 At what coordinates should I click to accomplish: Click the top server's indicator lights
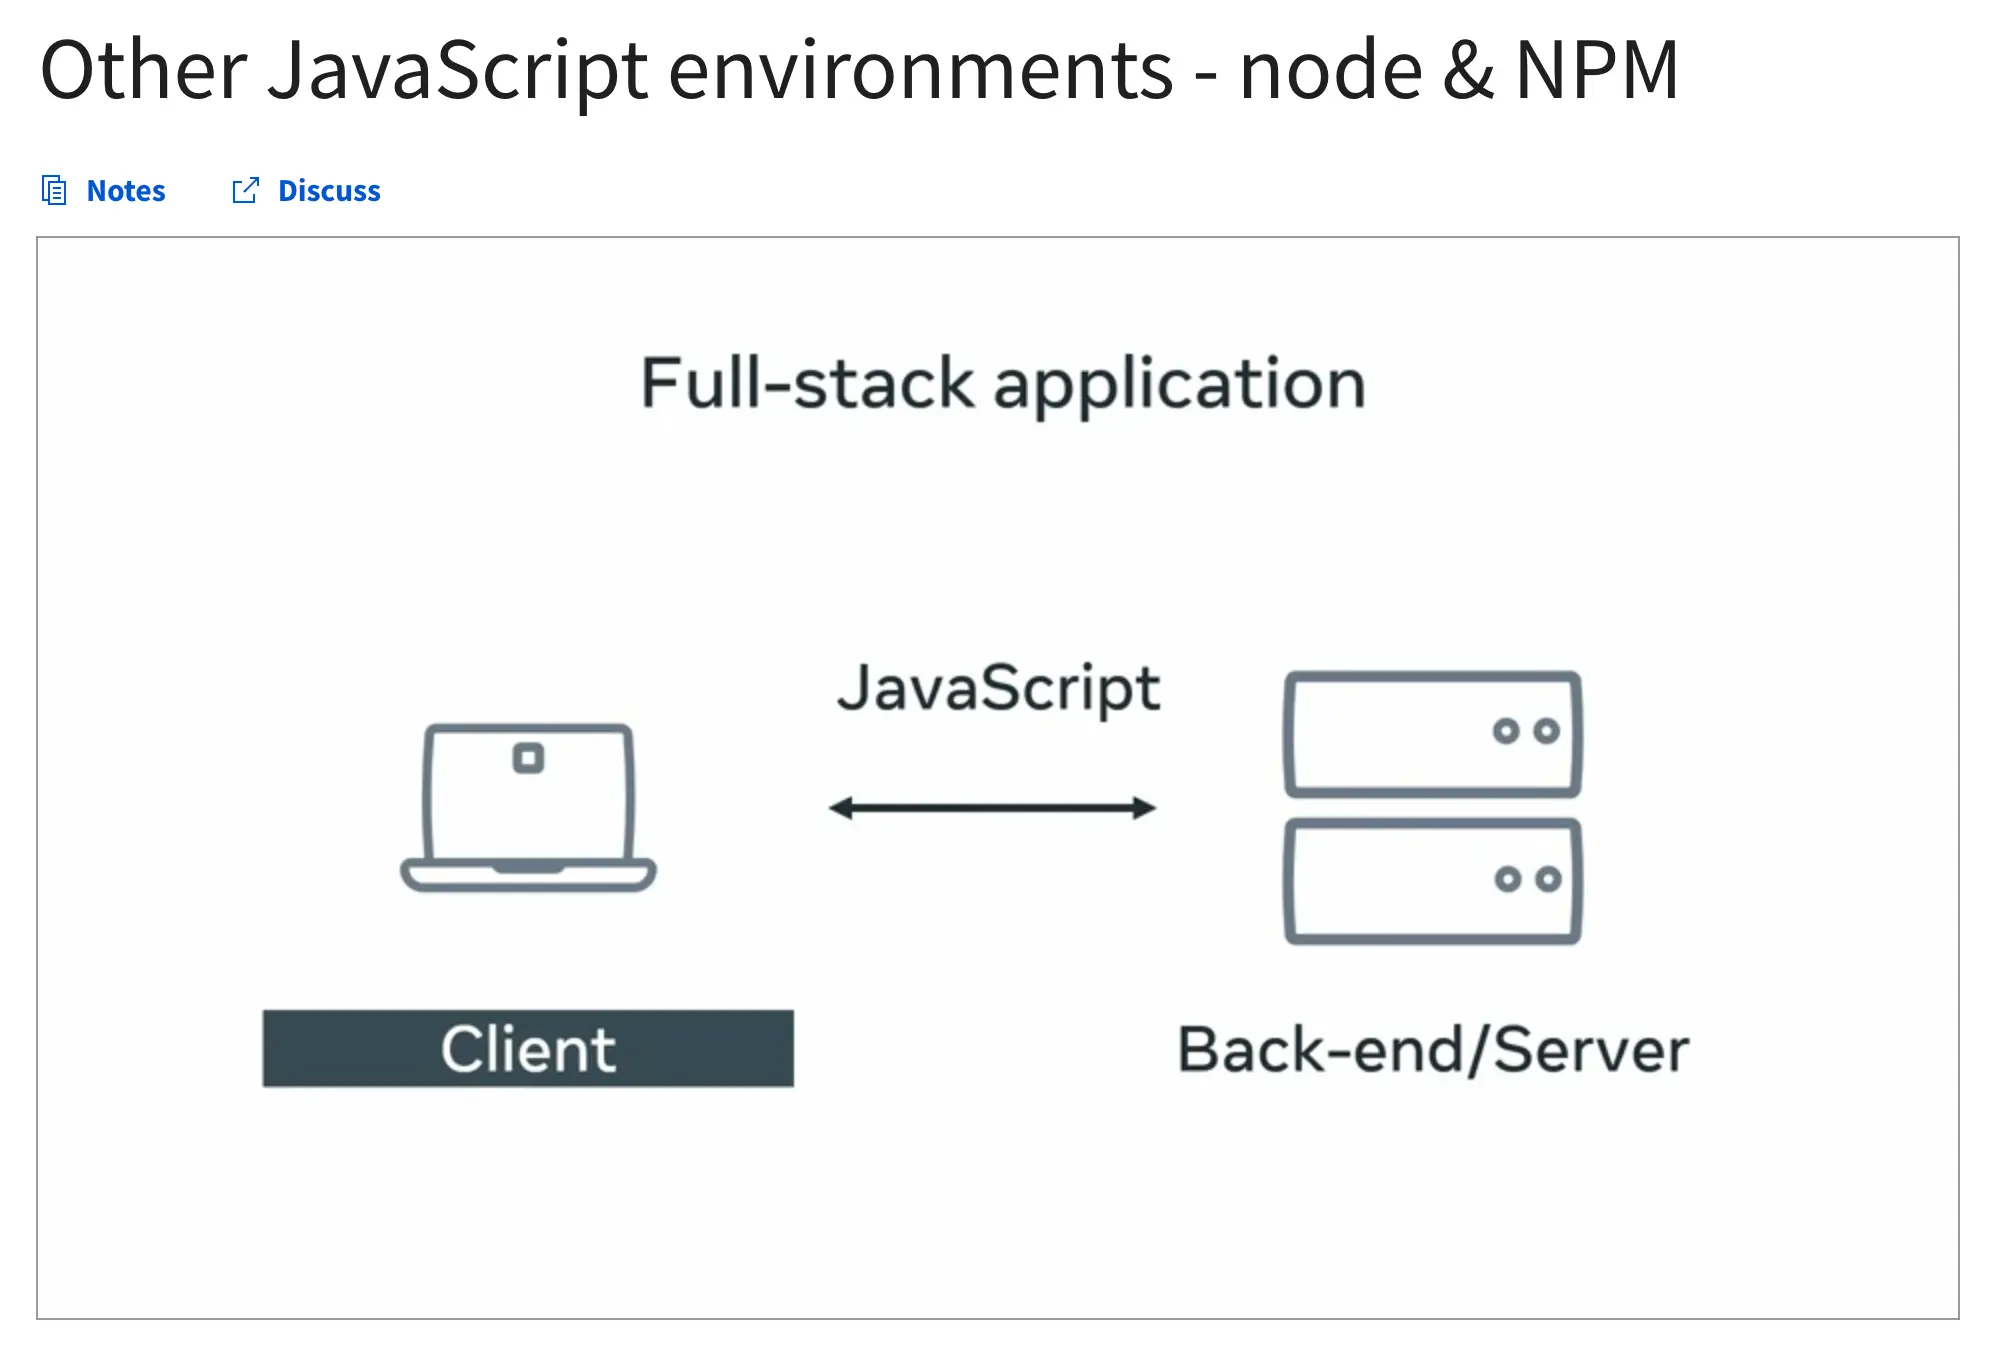coord(1526,731)
